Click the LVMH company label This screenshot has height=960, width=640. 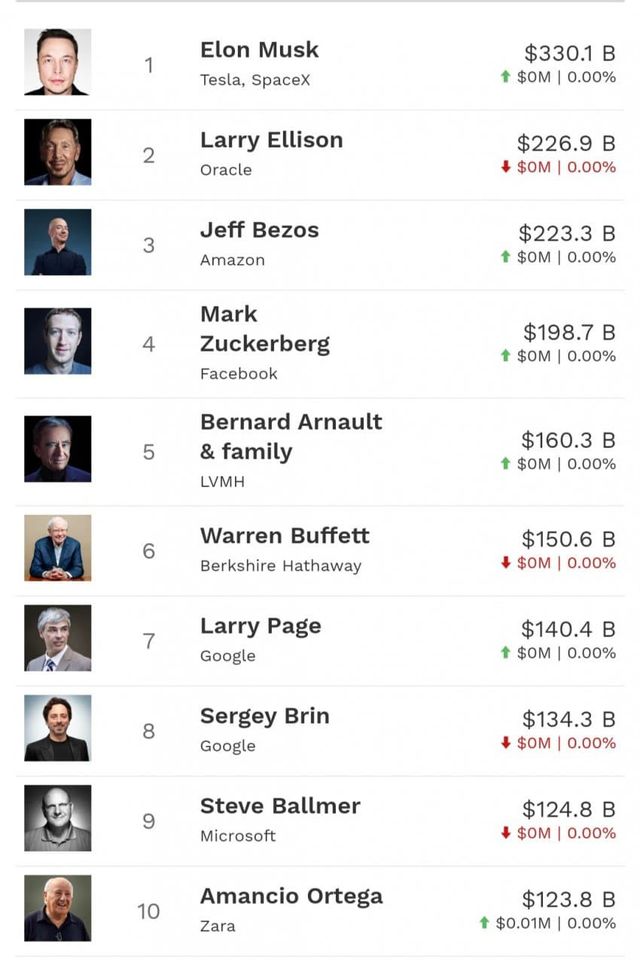[x=222, y=482]
